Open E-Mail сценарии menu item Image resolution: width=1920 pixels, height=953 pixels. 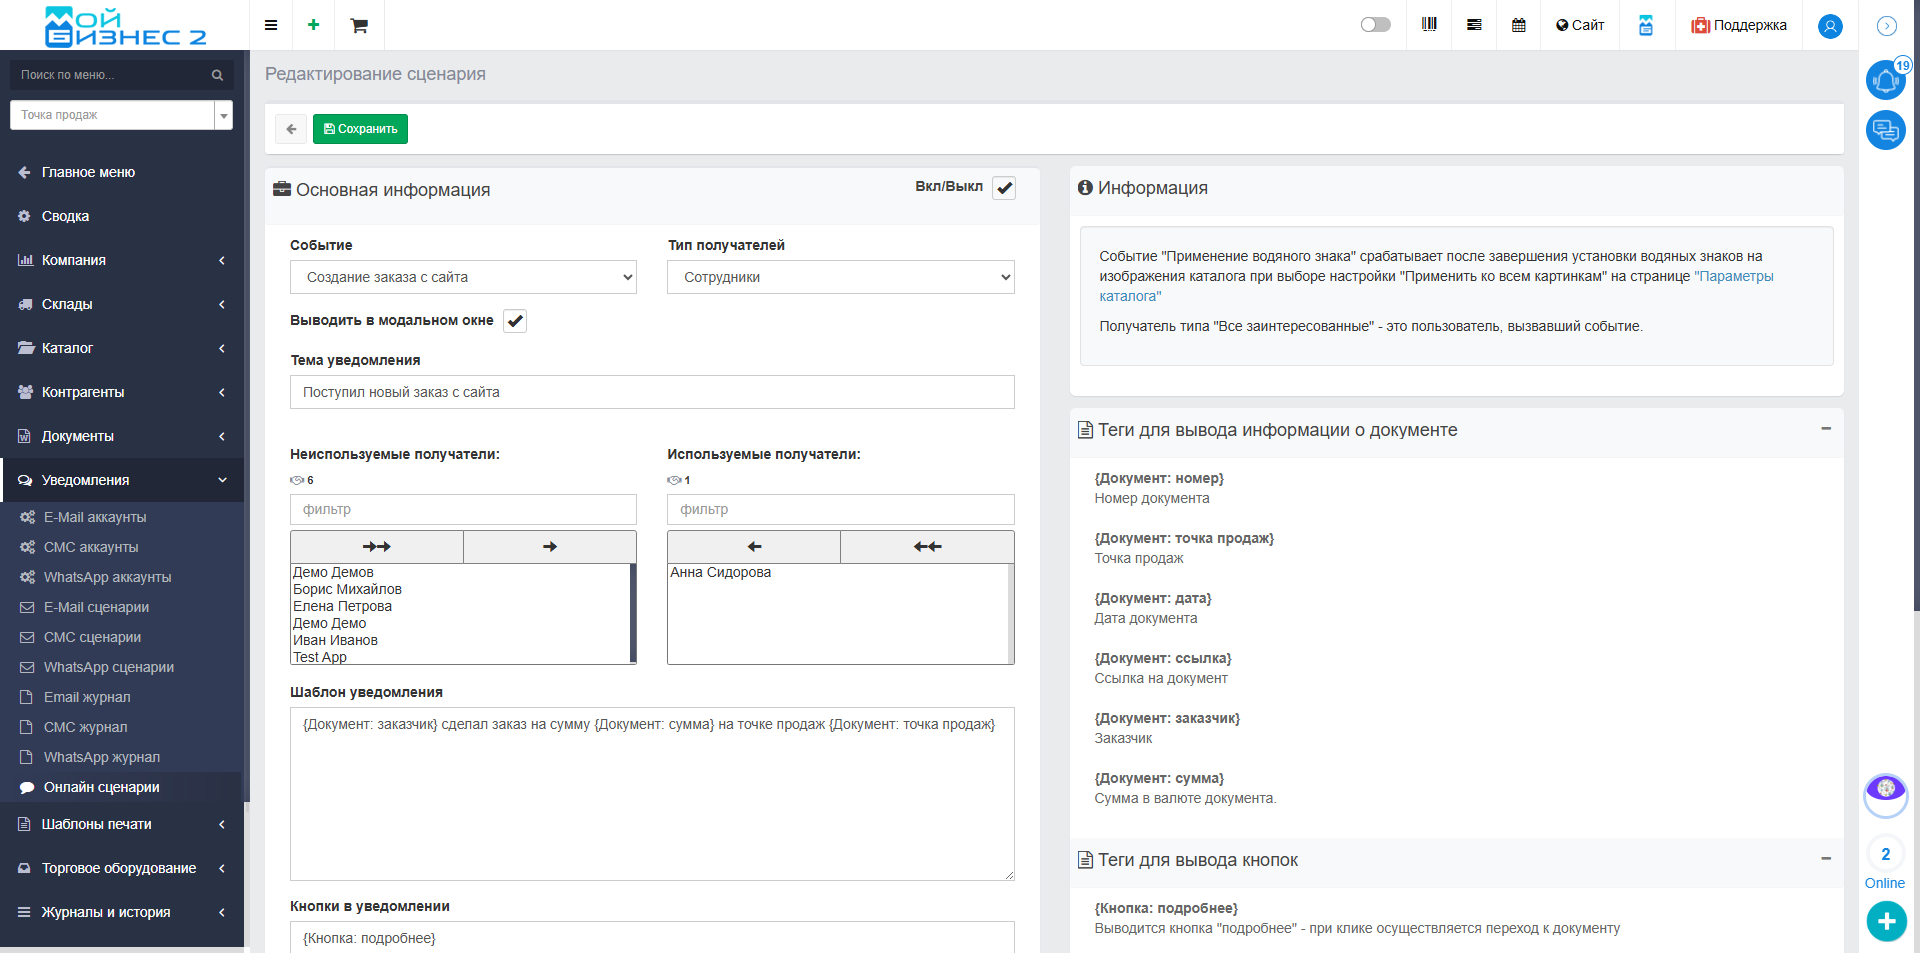point(96,607)
